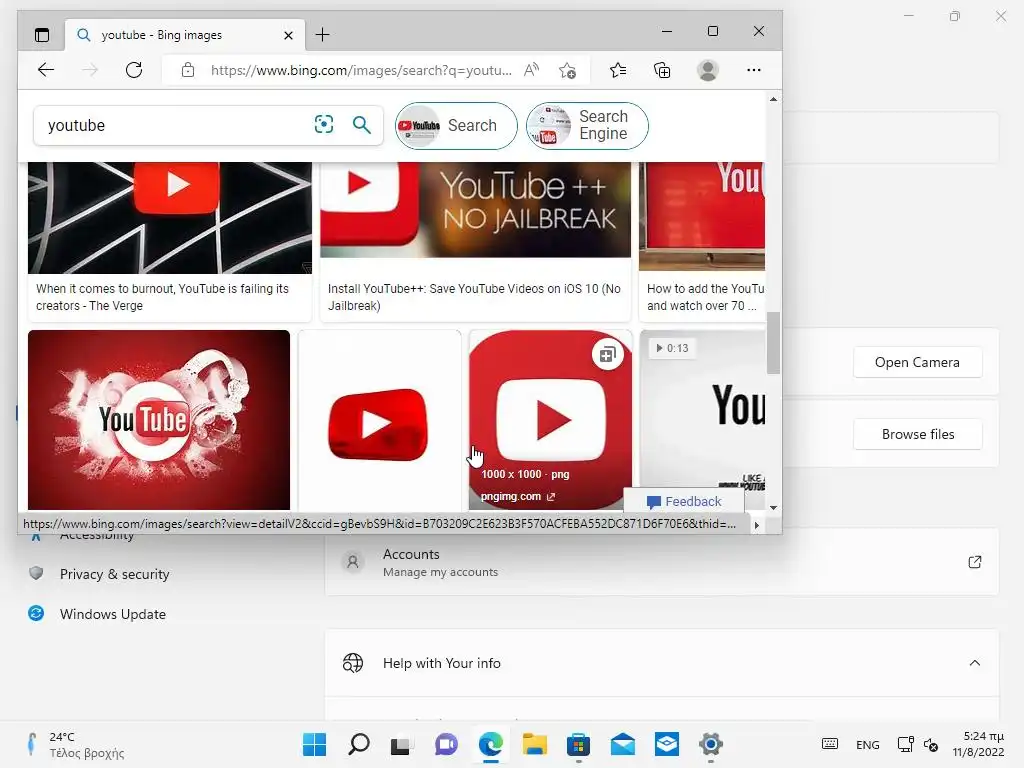The image size is (1024, 768).
Task: Select the Search Engine suggestion chip
Action: 587,125
